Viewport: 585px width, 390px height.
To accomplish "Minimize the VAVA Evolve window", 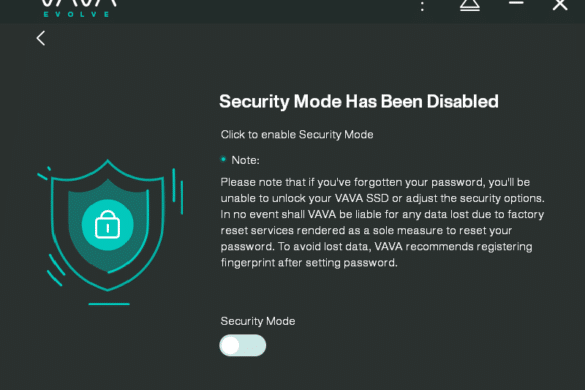I will [x=516, y=3].
